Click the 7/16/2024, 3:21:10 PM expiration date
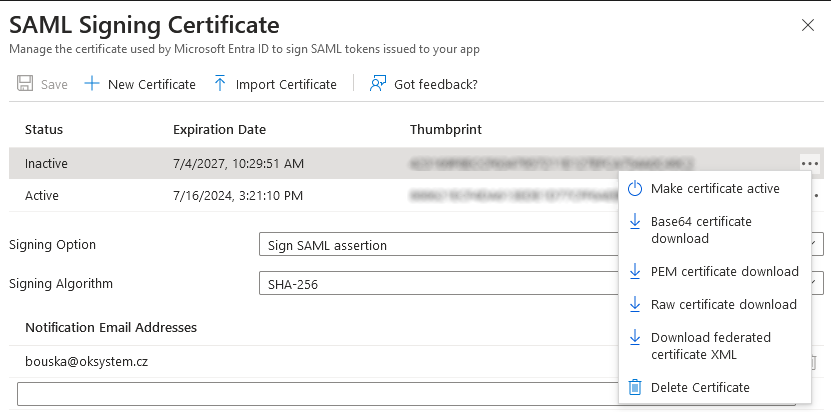This screenshot has width=831, height=412. pyautogui.click(x=238, y=196)
